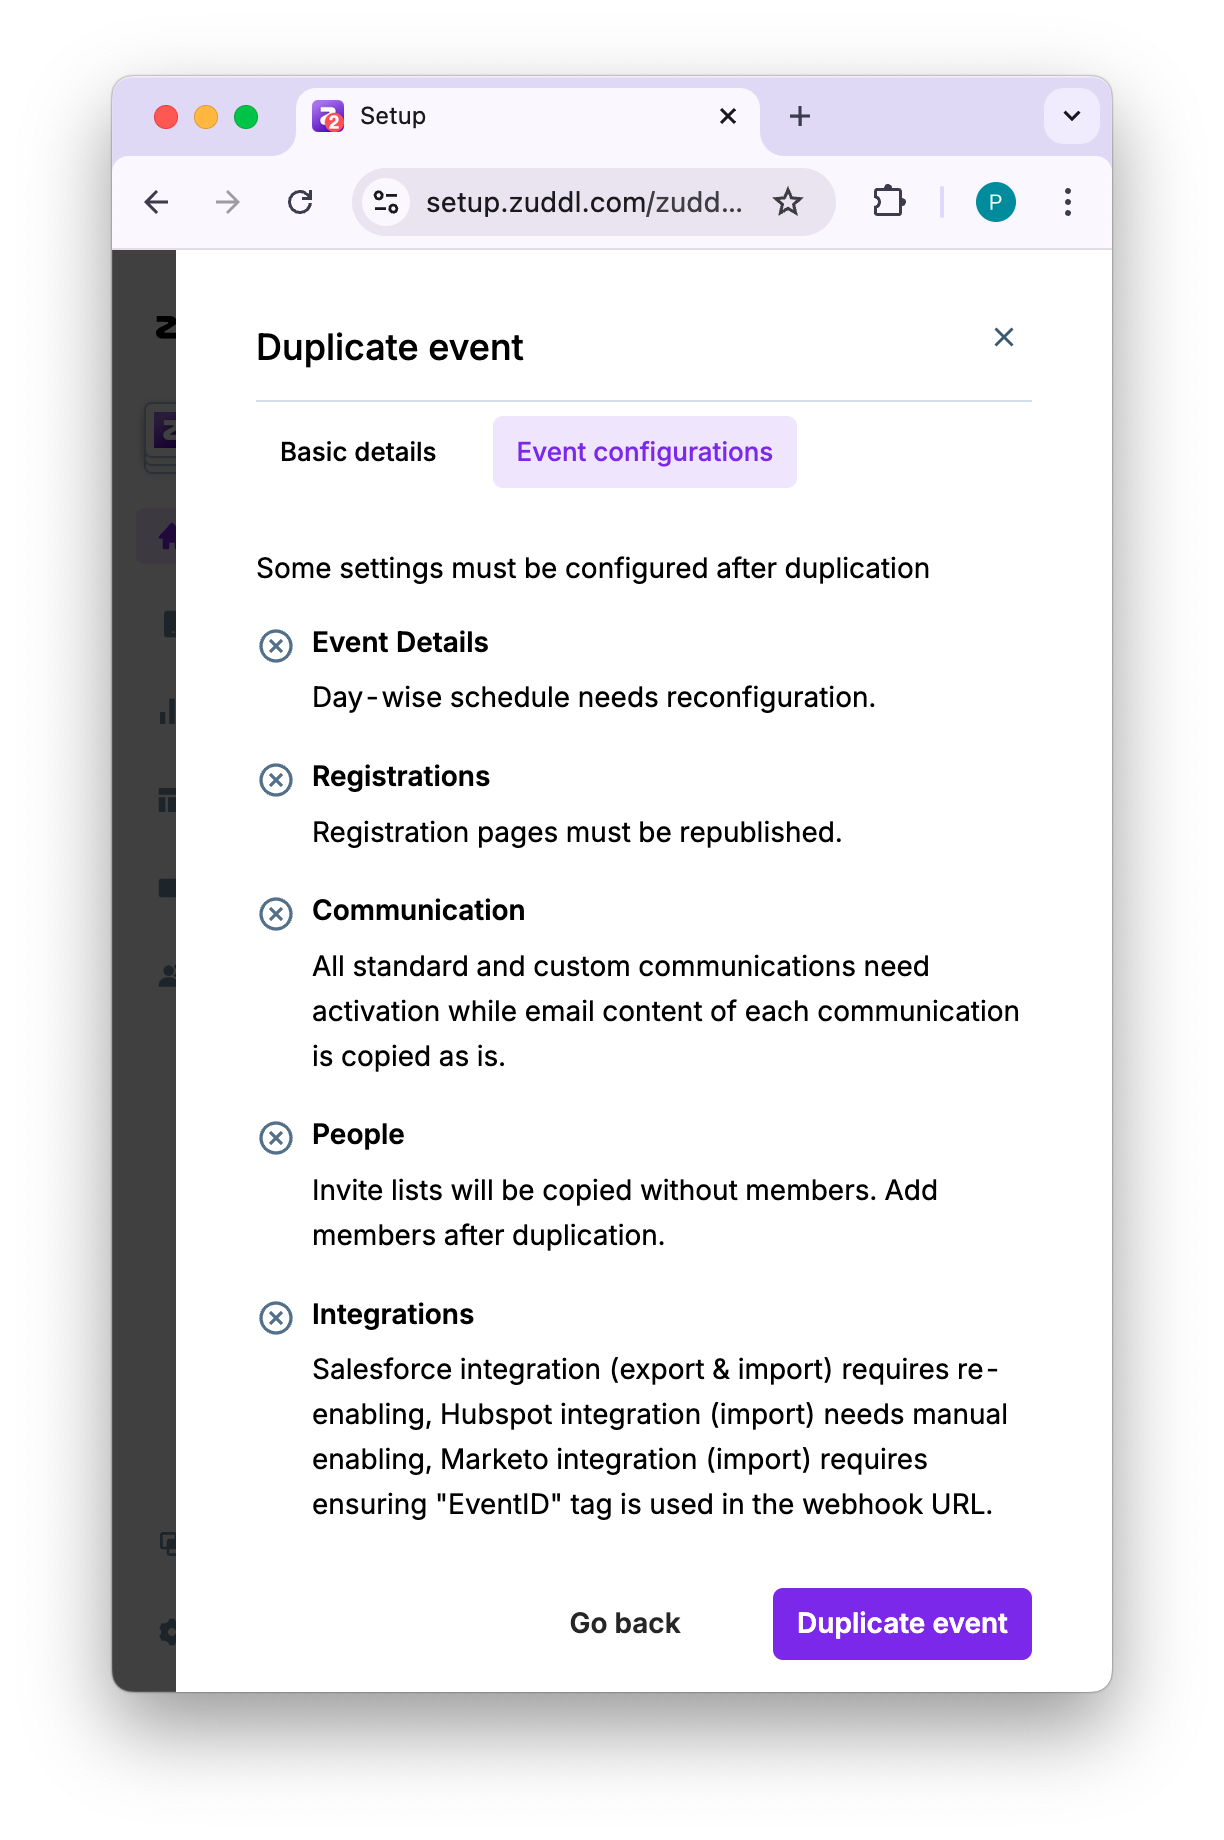Switch to the Basic details tab
Image resolution: width=1224 pixels, height=1840 pixels.
point(358,452)
